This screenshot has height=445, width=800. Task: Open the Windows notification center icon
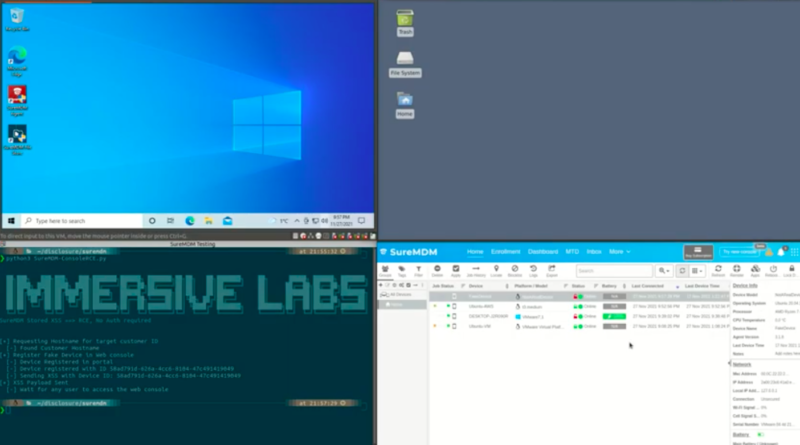pos(361,221)
